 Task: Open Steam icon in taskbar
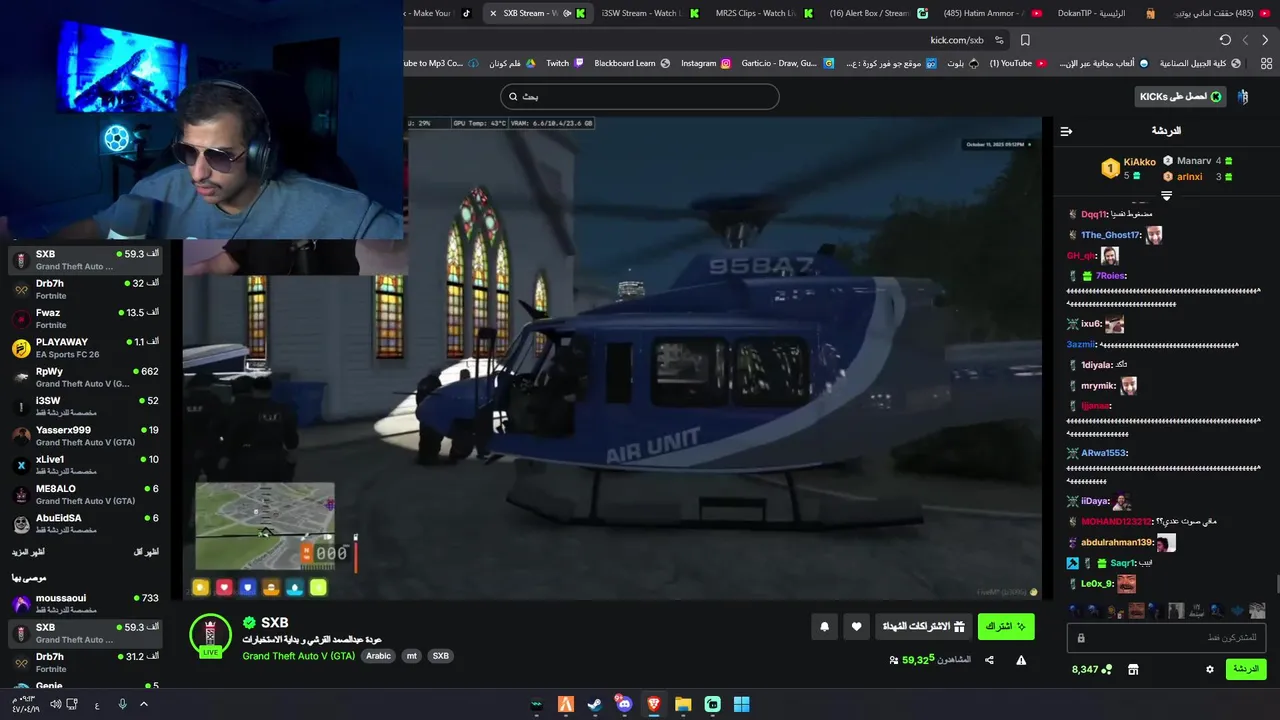tap(595, 704)
